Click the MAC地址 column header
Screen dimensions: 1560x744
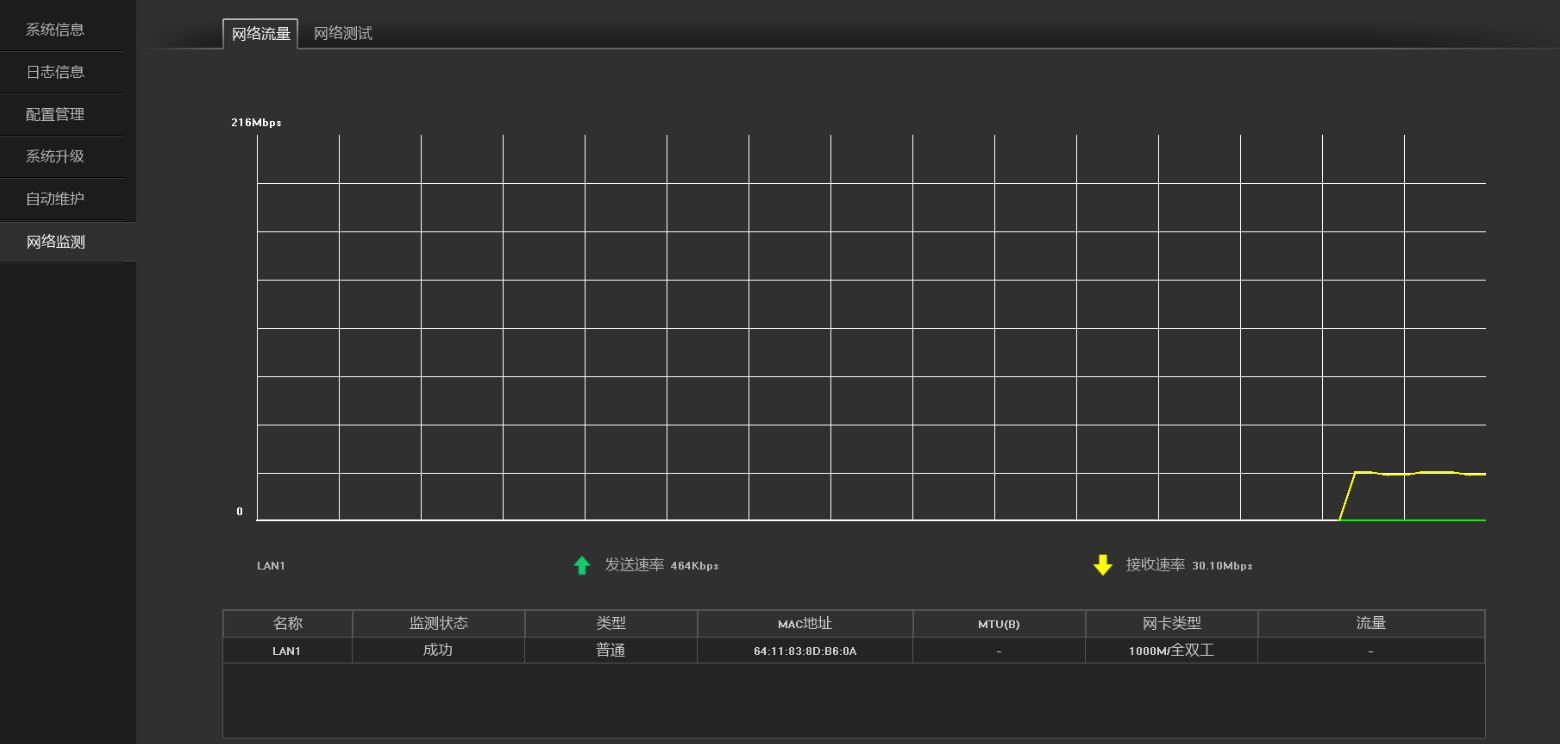tap(805, 623)
